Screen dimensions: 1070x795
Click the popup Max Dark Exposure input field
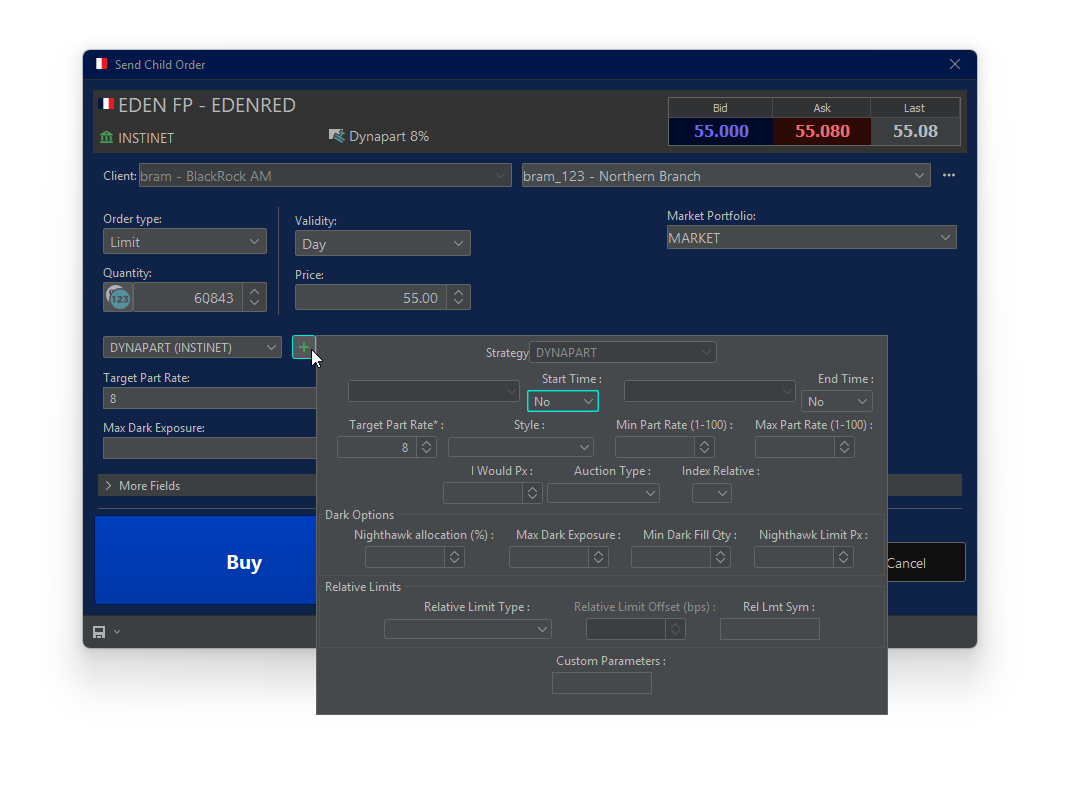(x=549, y=557)
